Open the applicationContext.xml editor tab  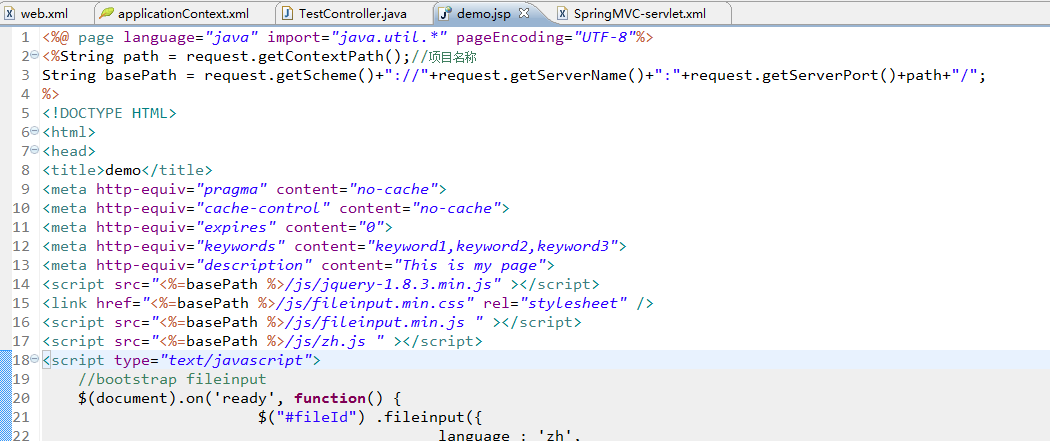point(183,13)
